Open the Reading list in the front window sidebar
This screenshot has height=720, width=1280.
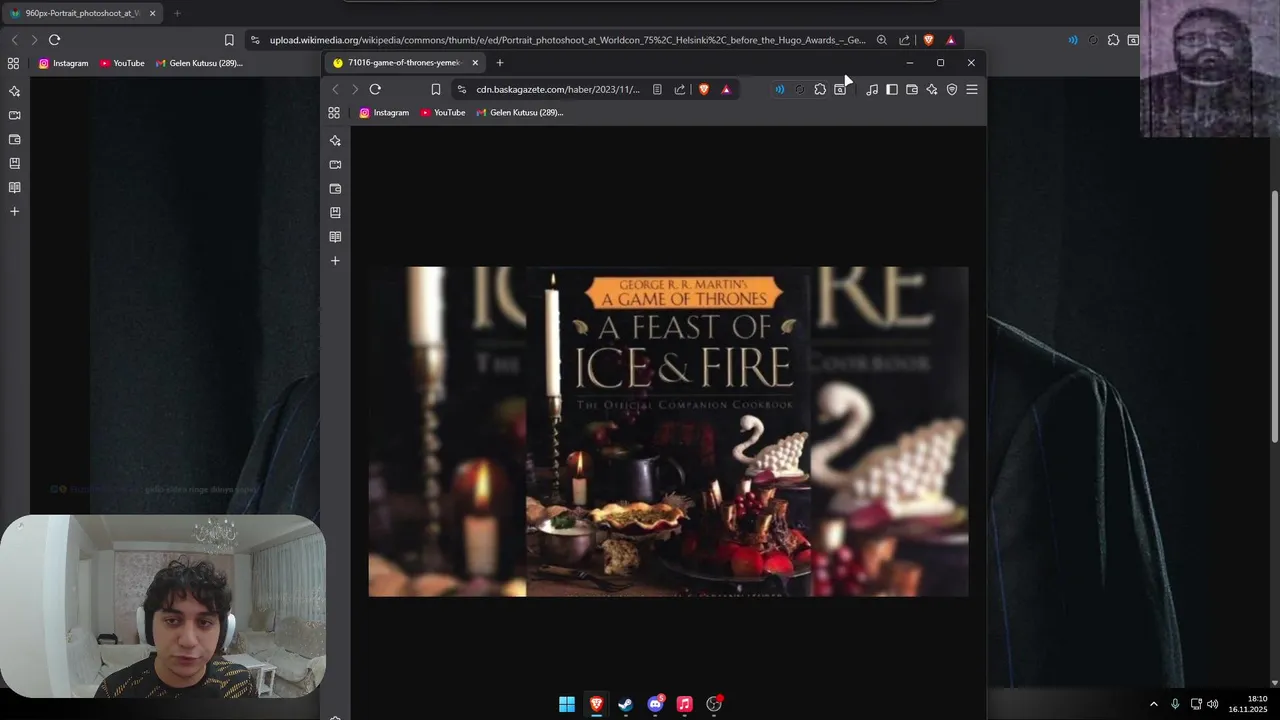335,237
